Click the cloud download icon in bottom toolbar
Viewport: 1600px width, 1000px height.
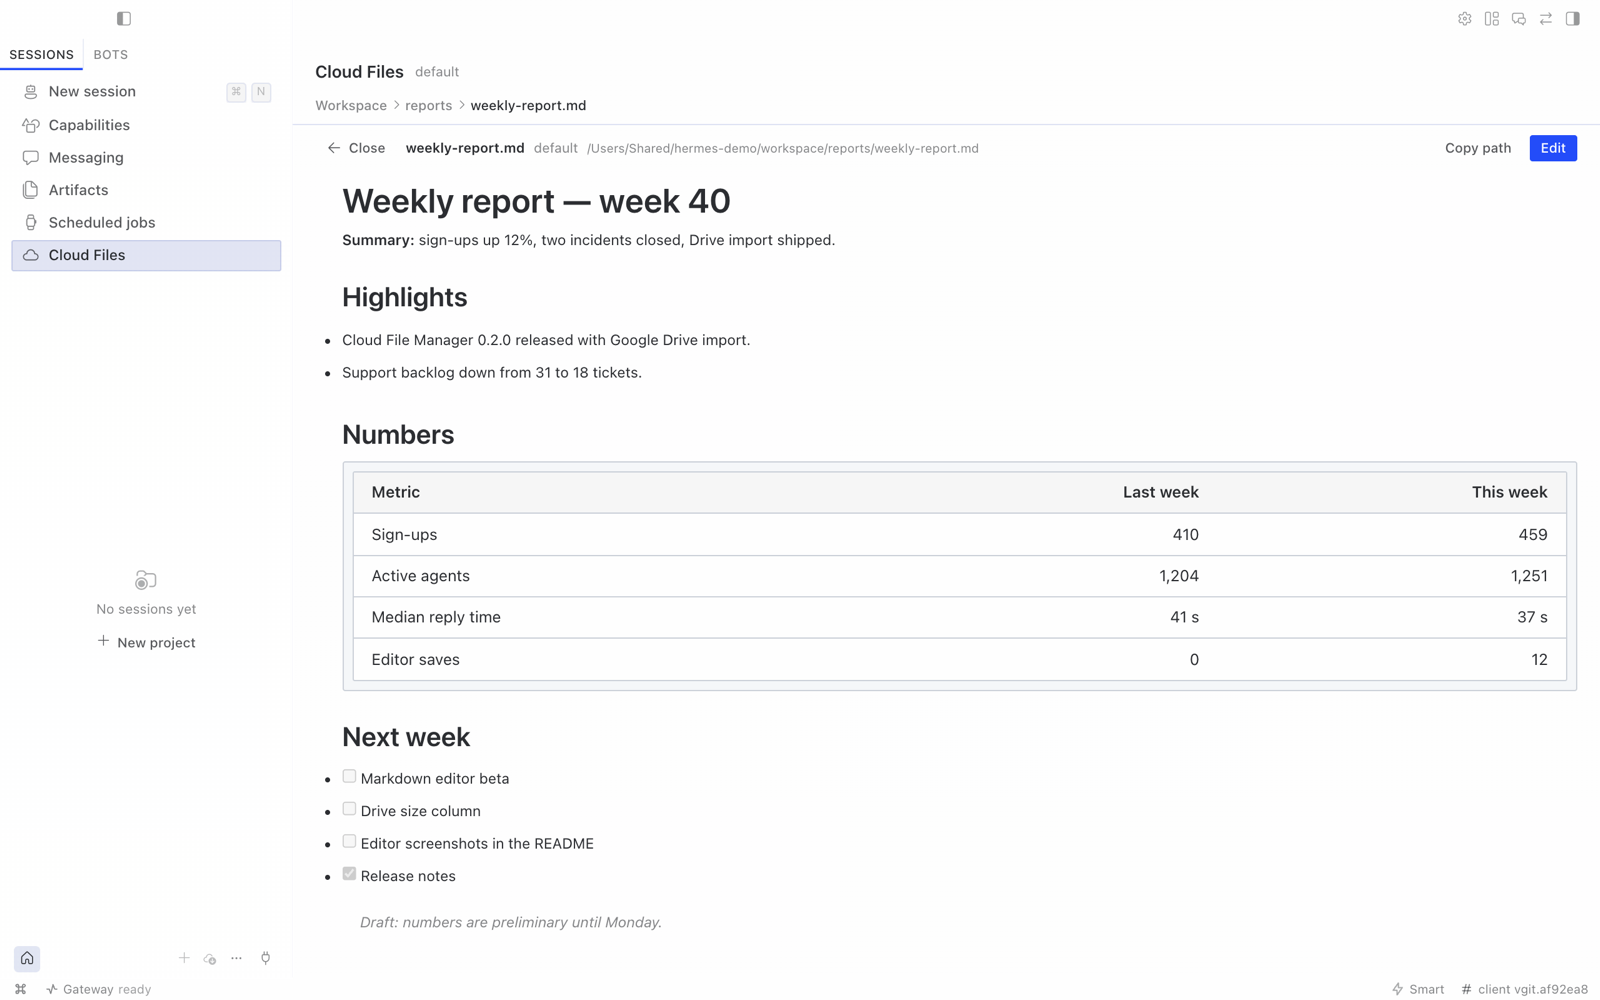tap(210, 958)
